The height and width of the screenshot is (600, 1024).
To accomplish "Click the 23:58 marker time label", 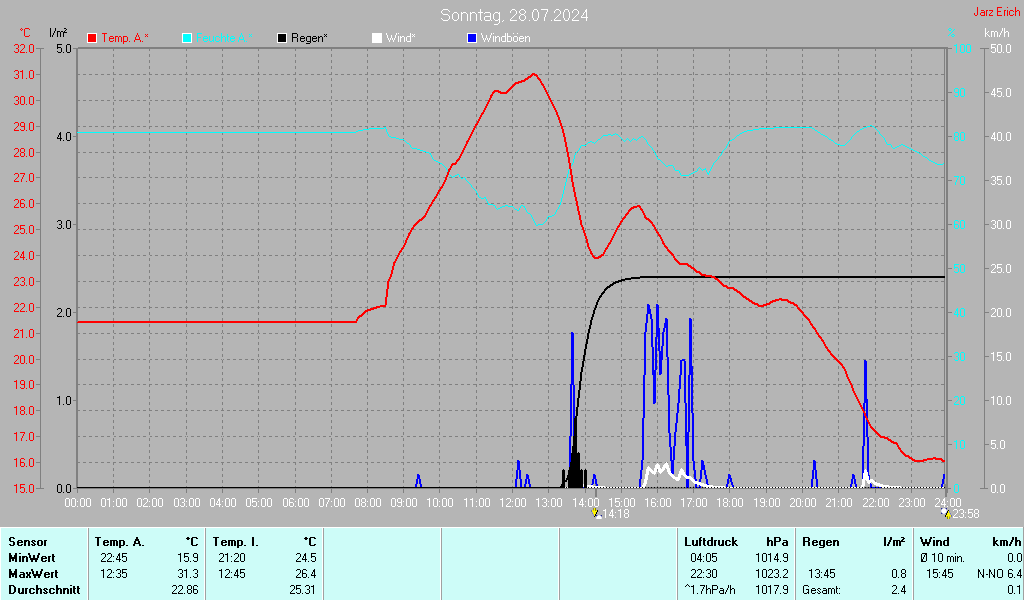I will pos(966,514).
